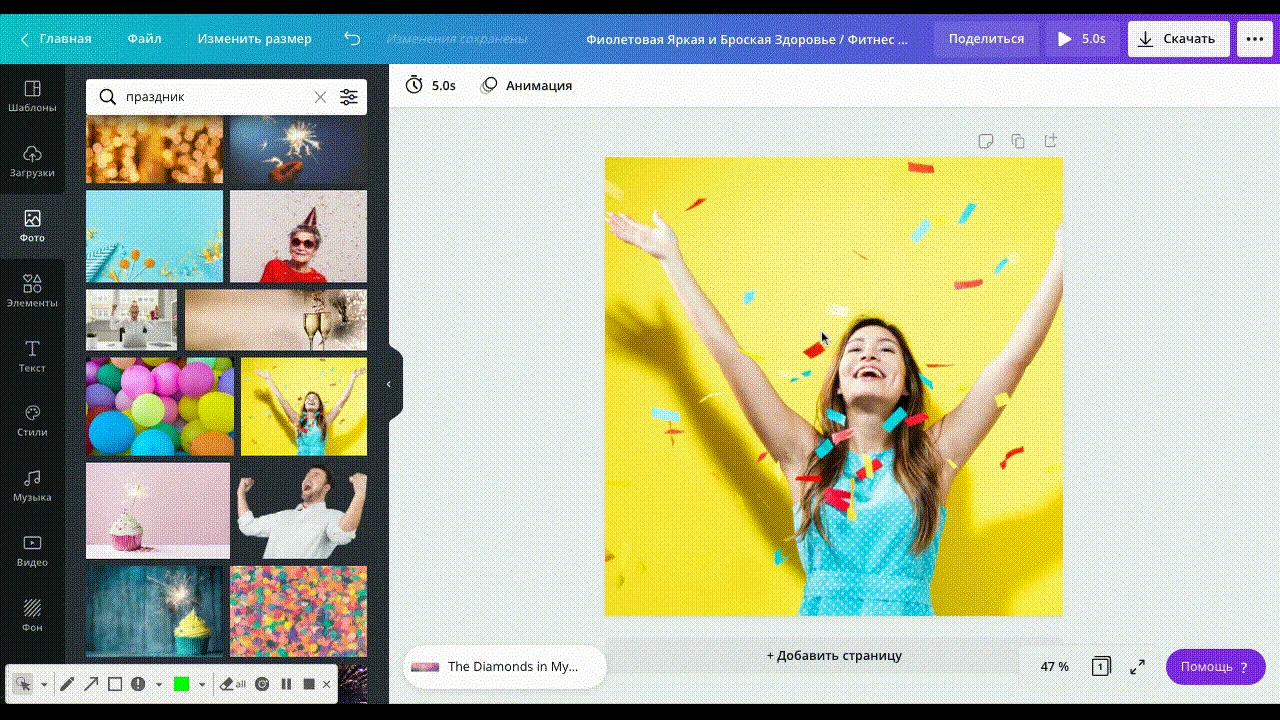Screen dimensions: 1280x720
Task: Duplicate the page with the copy icon
Action: point(1018,141)
